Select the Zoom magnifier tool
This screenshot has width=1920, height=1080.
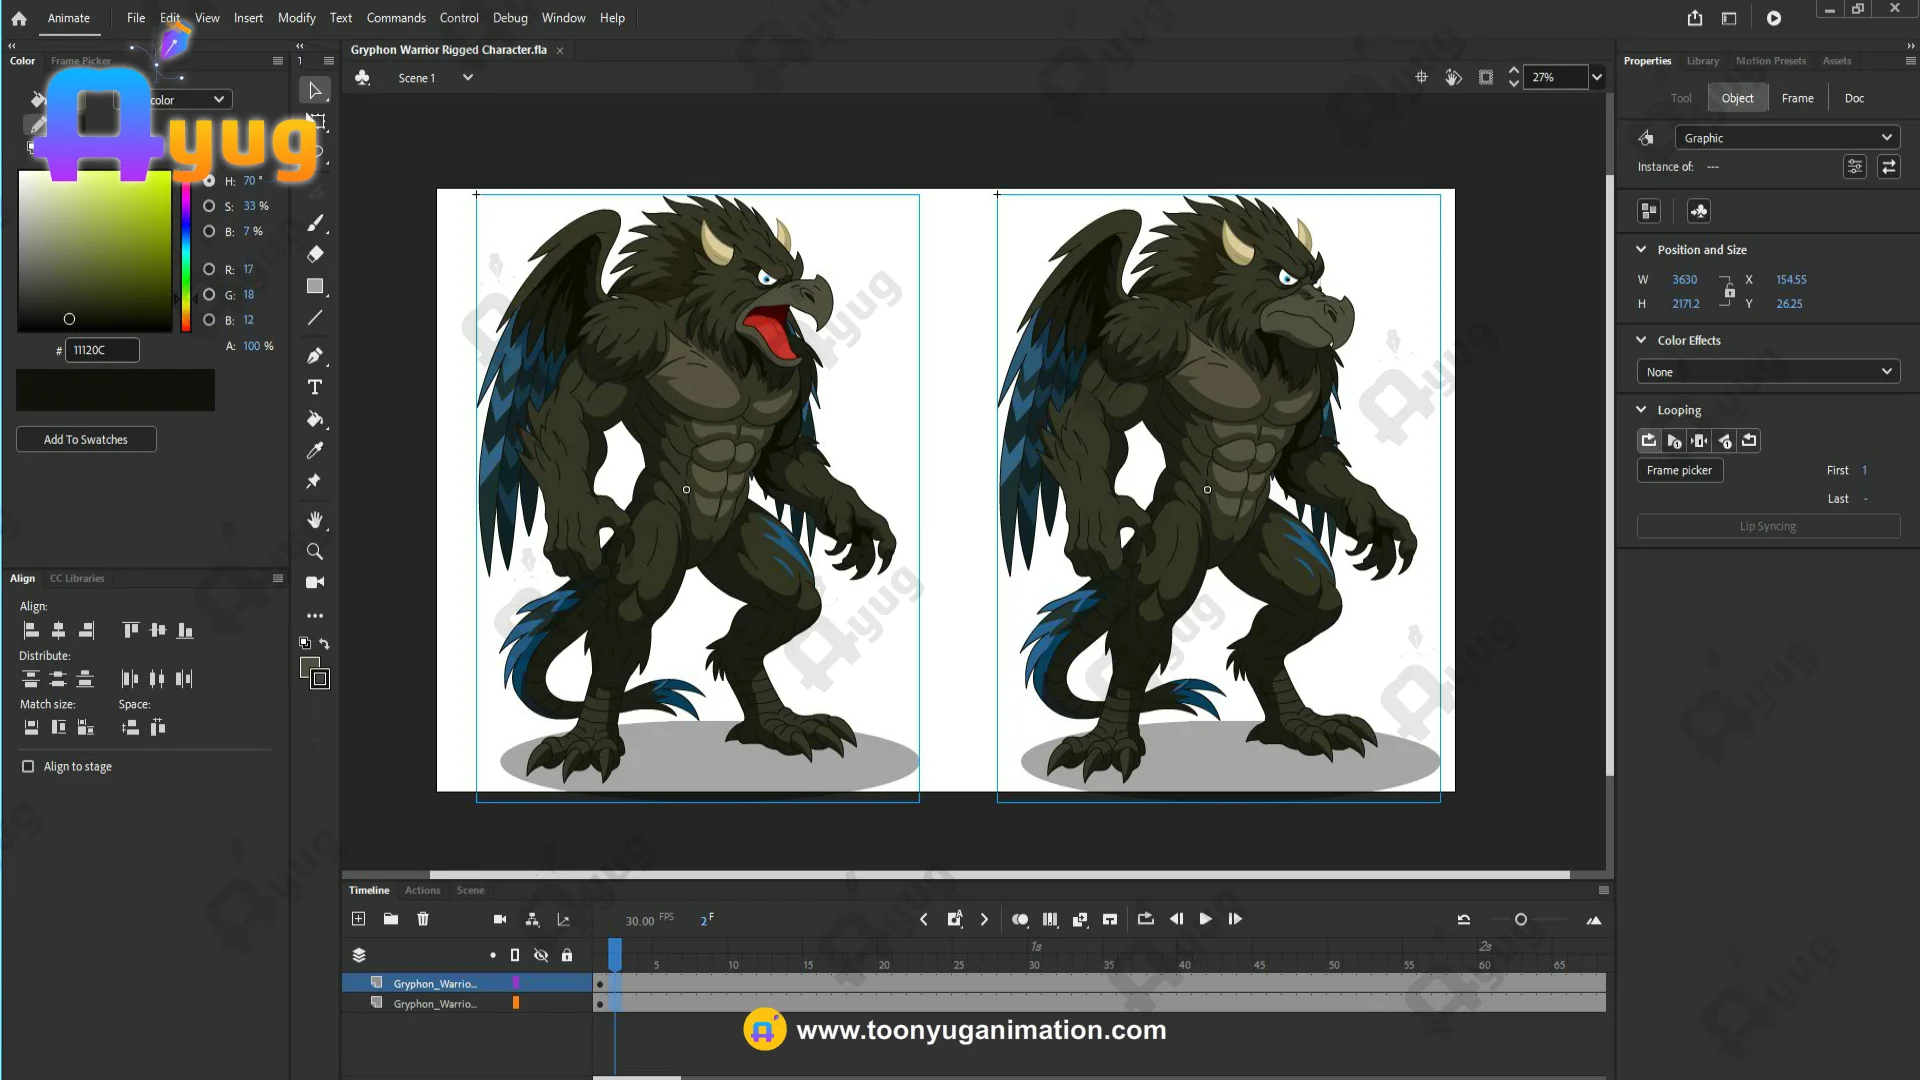pyautogui.click(x=315, y=551)
